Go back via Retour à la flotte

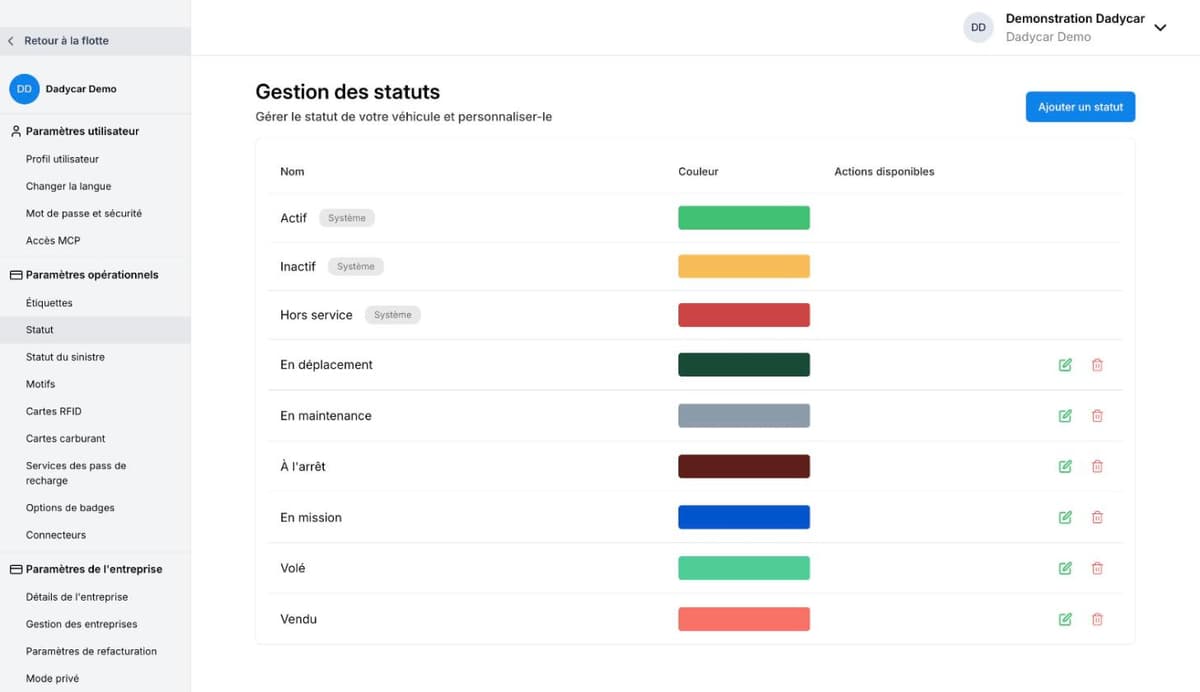67,41
